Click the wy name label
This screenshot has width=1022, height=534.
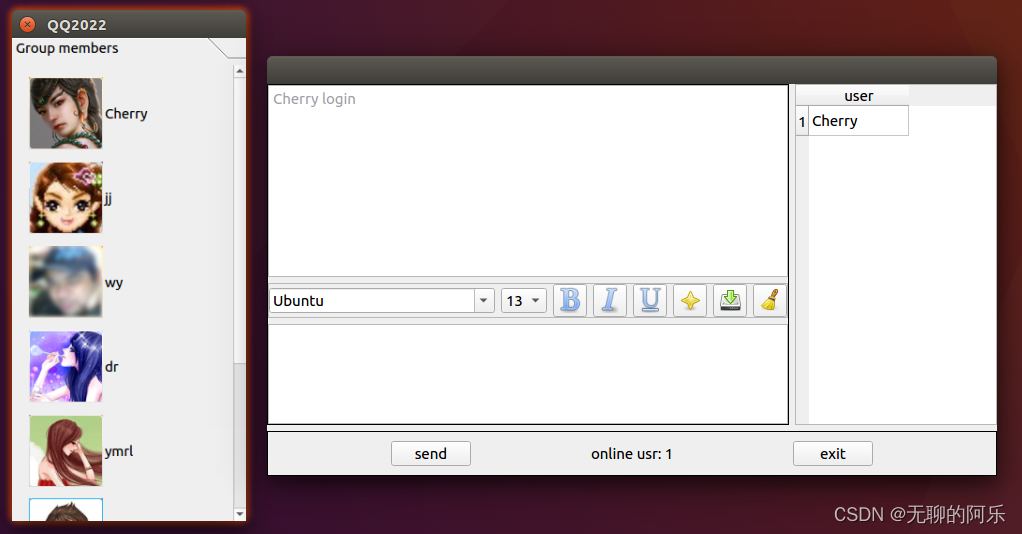coord(114,283)
